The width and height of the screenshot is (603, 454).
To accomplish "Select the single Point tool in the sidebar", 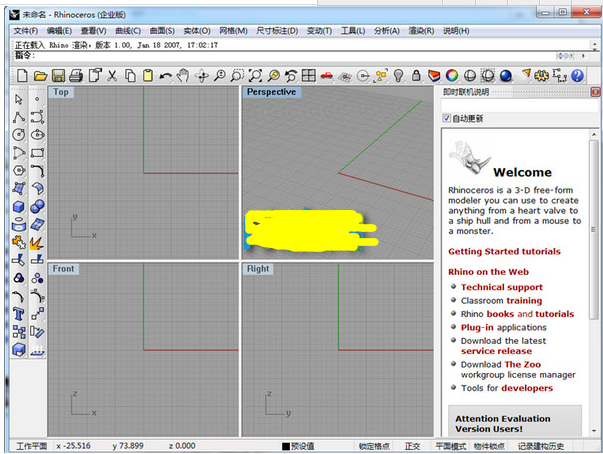I will coord(37,99).
